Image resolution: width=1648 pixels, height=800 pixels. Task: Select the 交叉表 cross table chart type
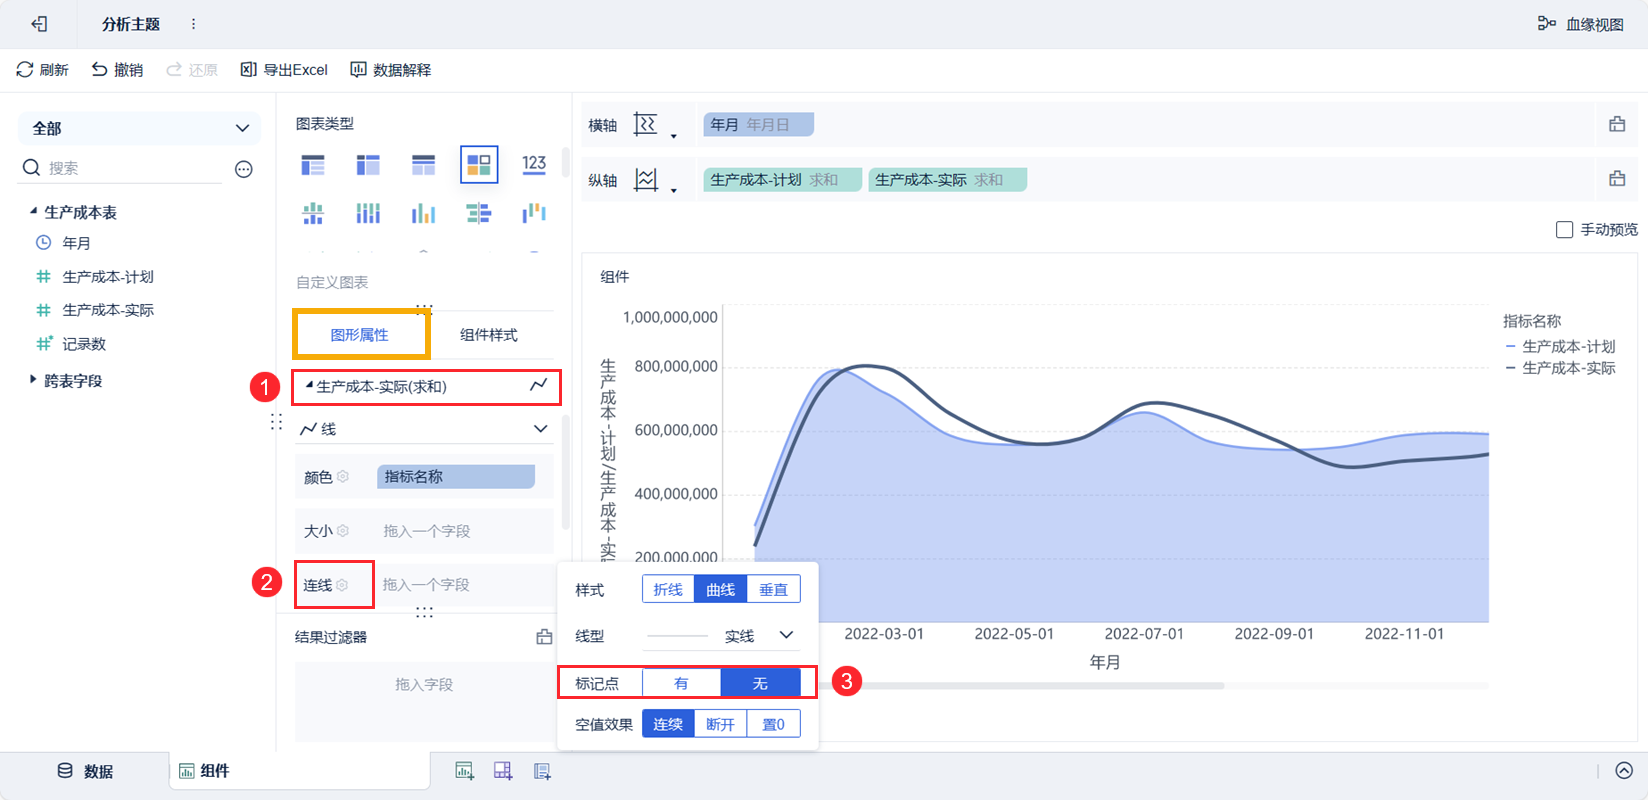coord(368,164)
